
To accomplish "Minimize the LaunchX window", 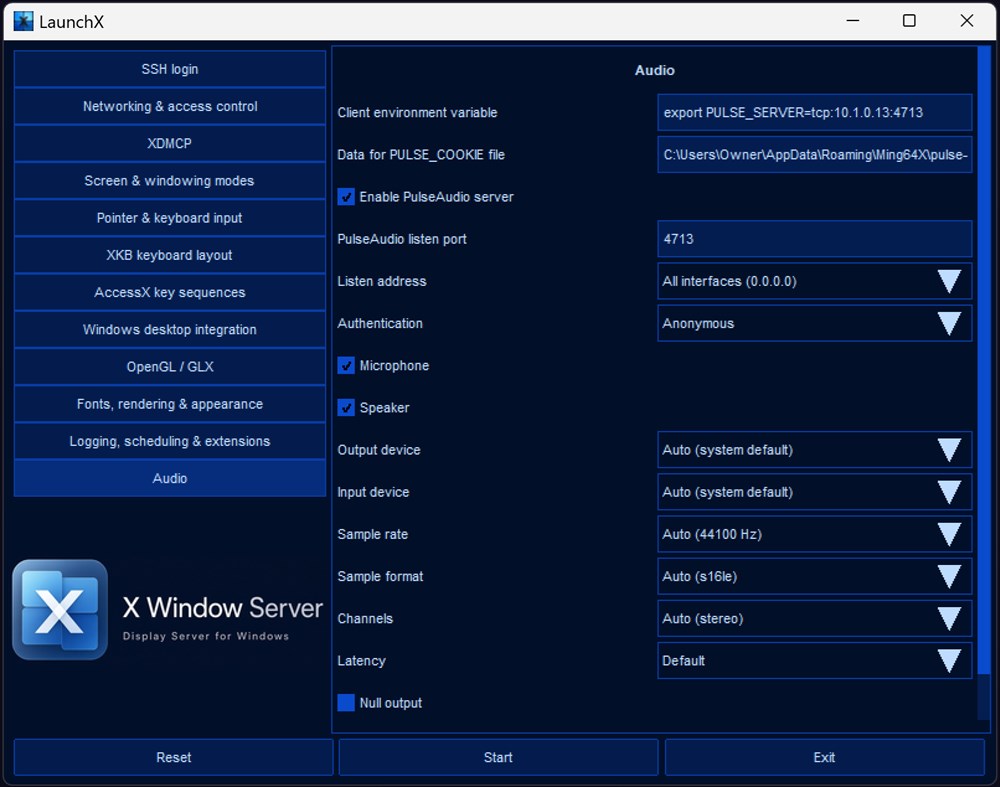I will (x=853, y=20).
